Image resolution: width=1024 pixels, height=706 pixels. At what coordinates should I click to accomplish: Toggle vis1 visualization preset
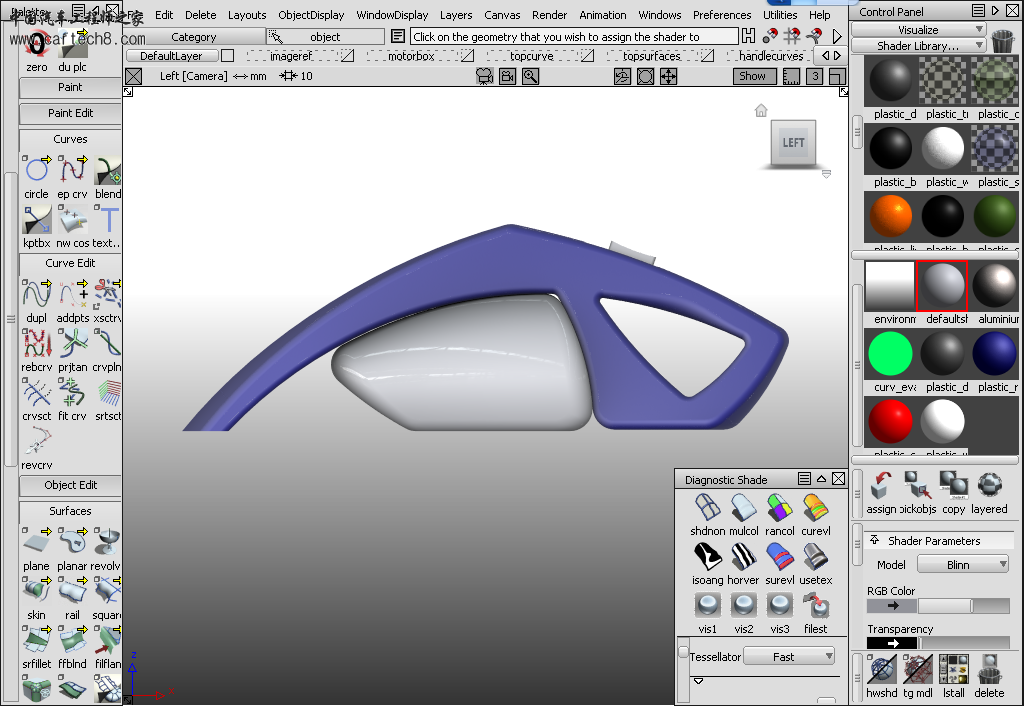click(x=707, y=605)
